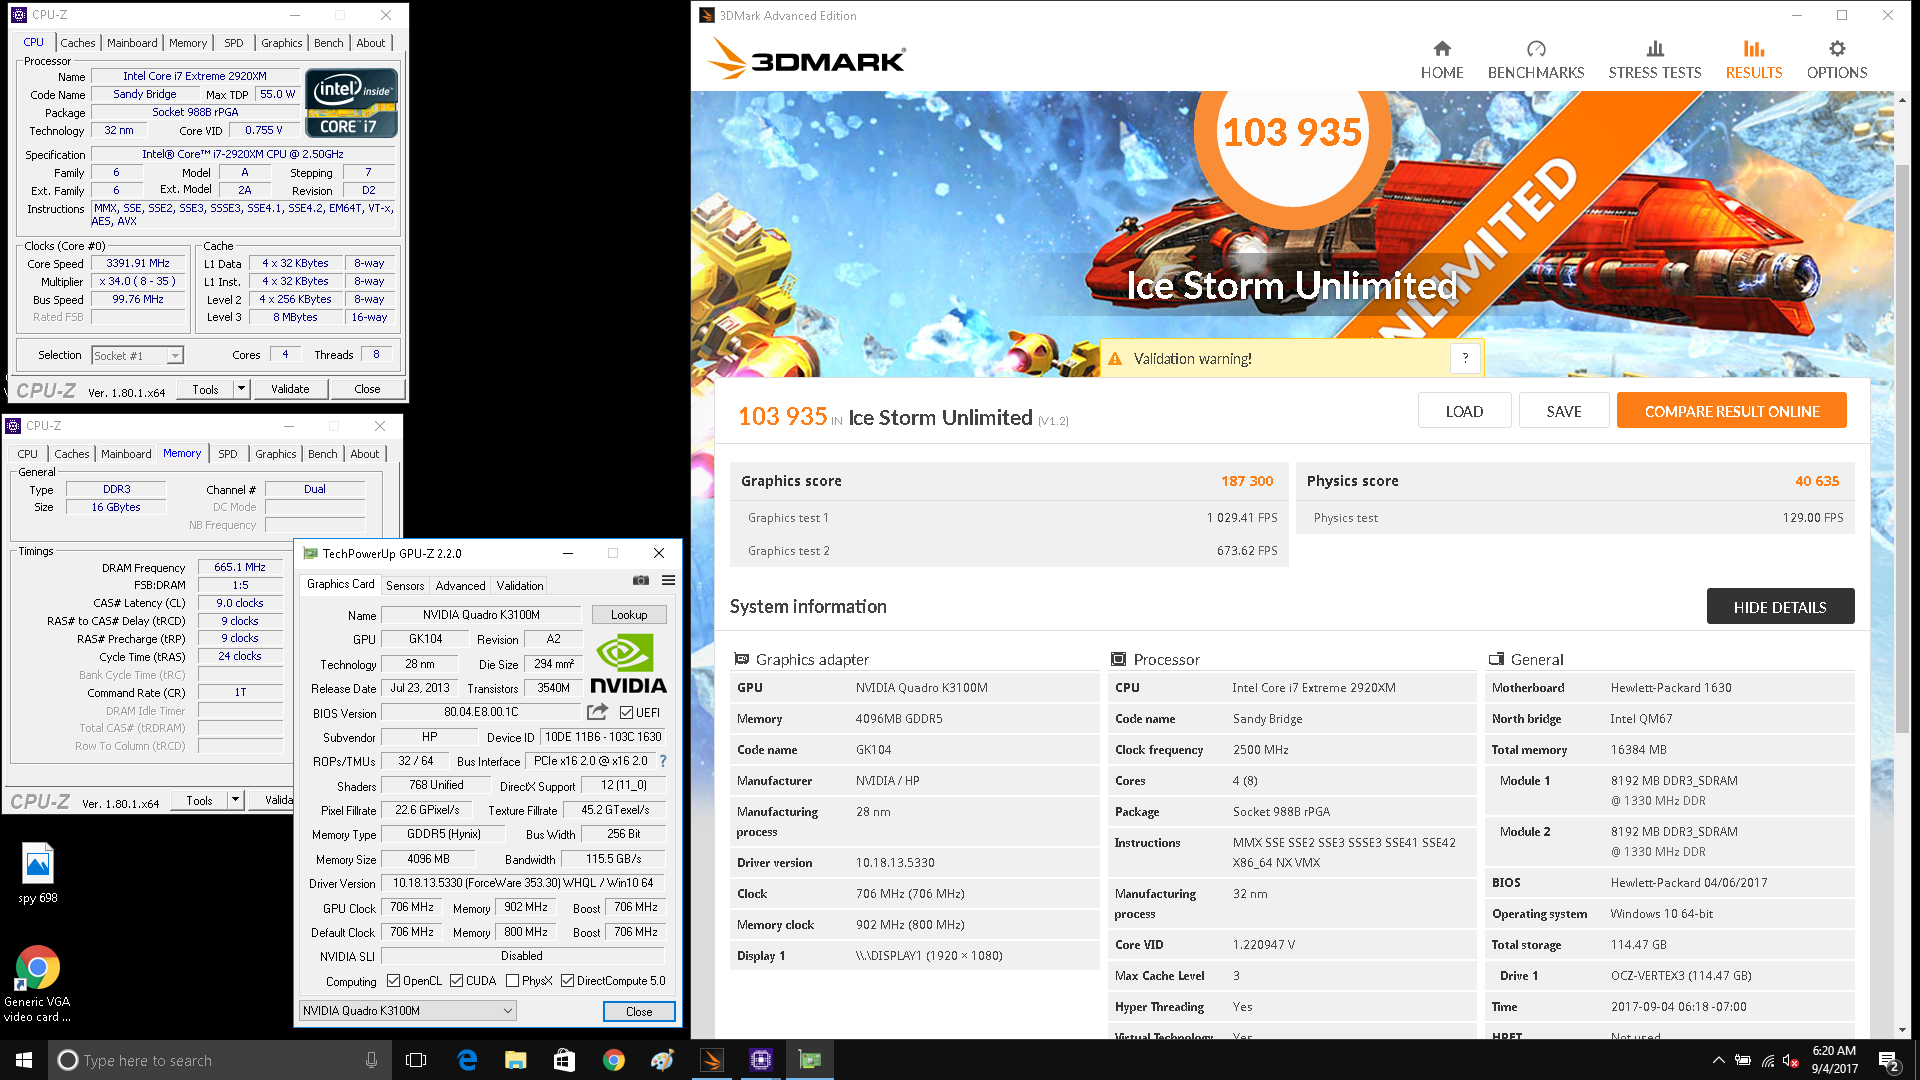
Task: Click the HIDE DETAILS button
Action: (x=1780, y=607)
